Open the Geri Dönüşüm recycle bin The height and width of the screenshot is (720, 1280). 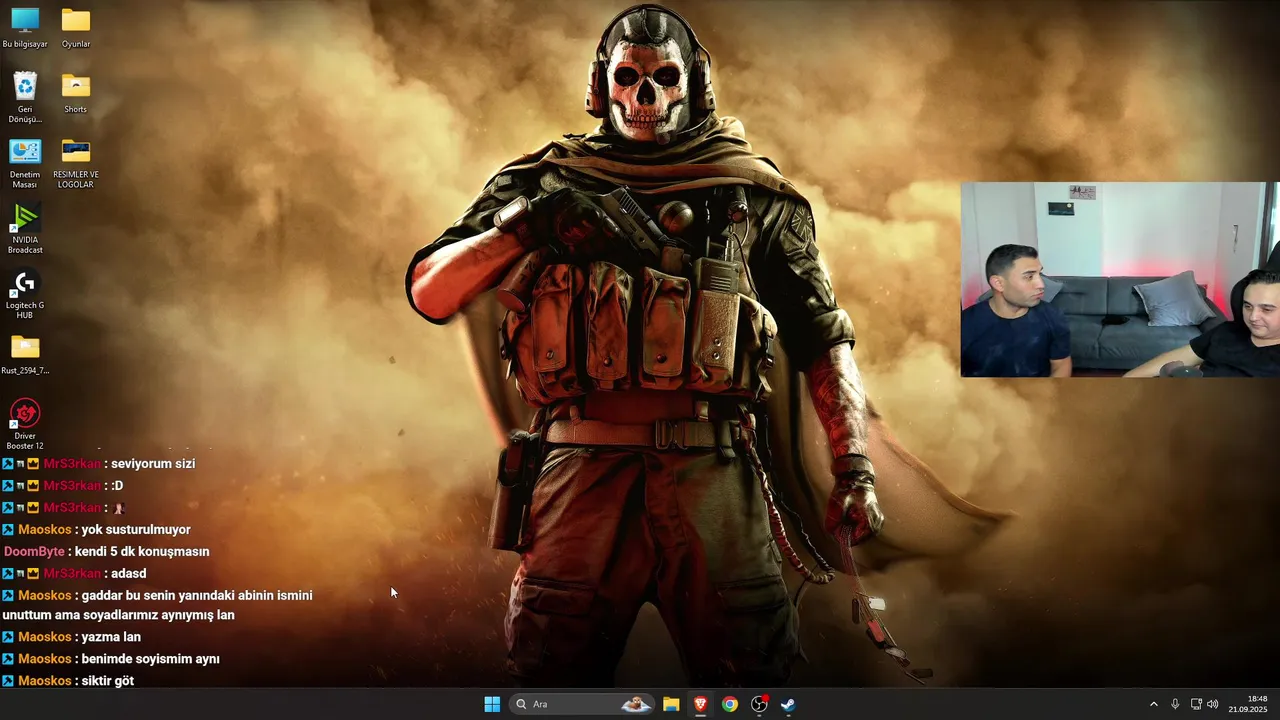point(25,97)
